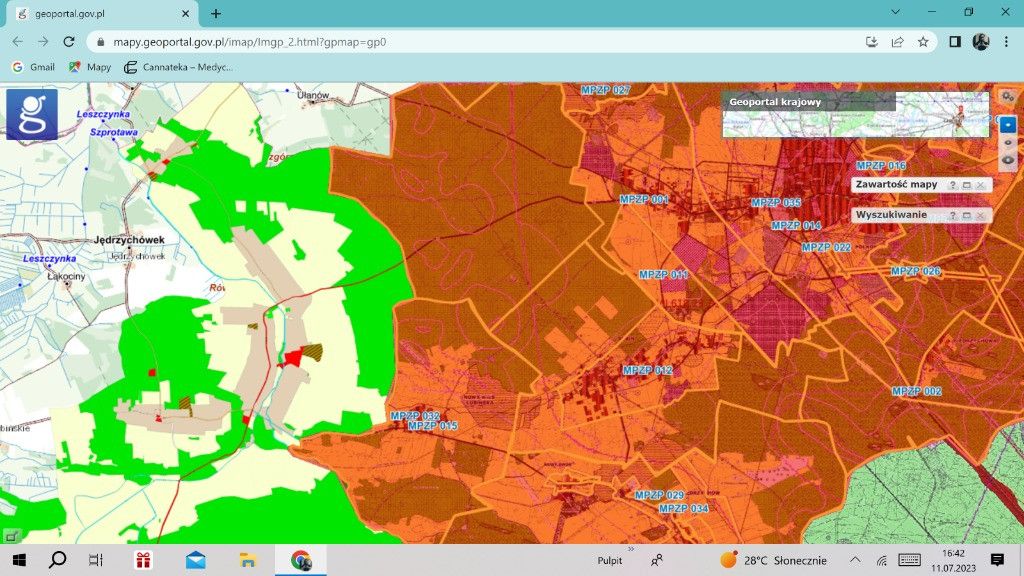
Task: Toggle the bottom large eye visibility button
Action: [1008, 159]
